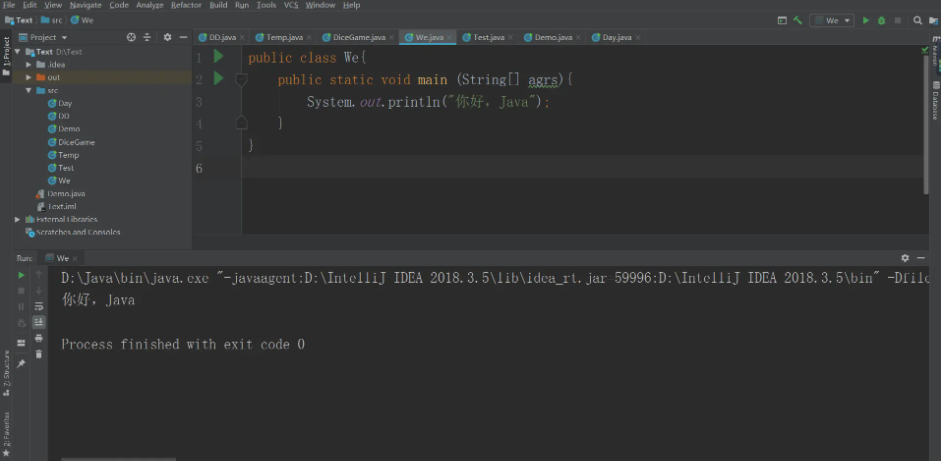941x461 pixels.
Task: Open the Refactor menu
Action: click(186, 5)
